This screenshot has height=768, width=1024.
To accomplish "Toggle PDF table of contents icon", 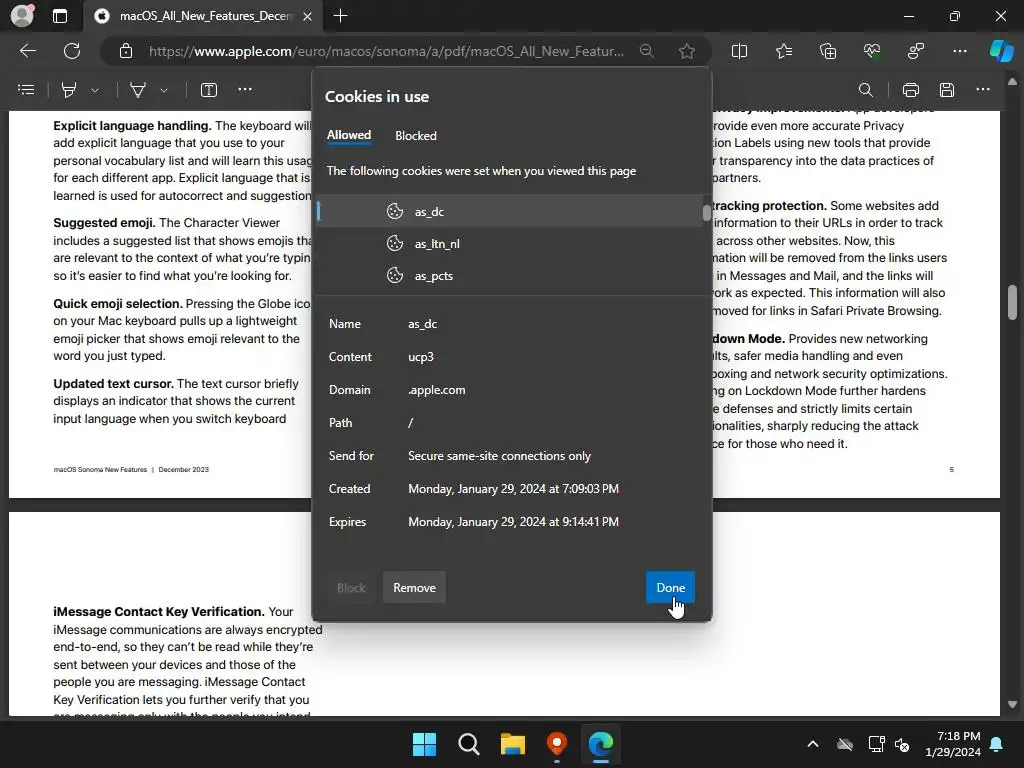I will 26,89.
